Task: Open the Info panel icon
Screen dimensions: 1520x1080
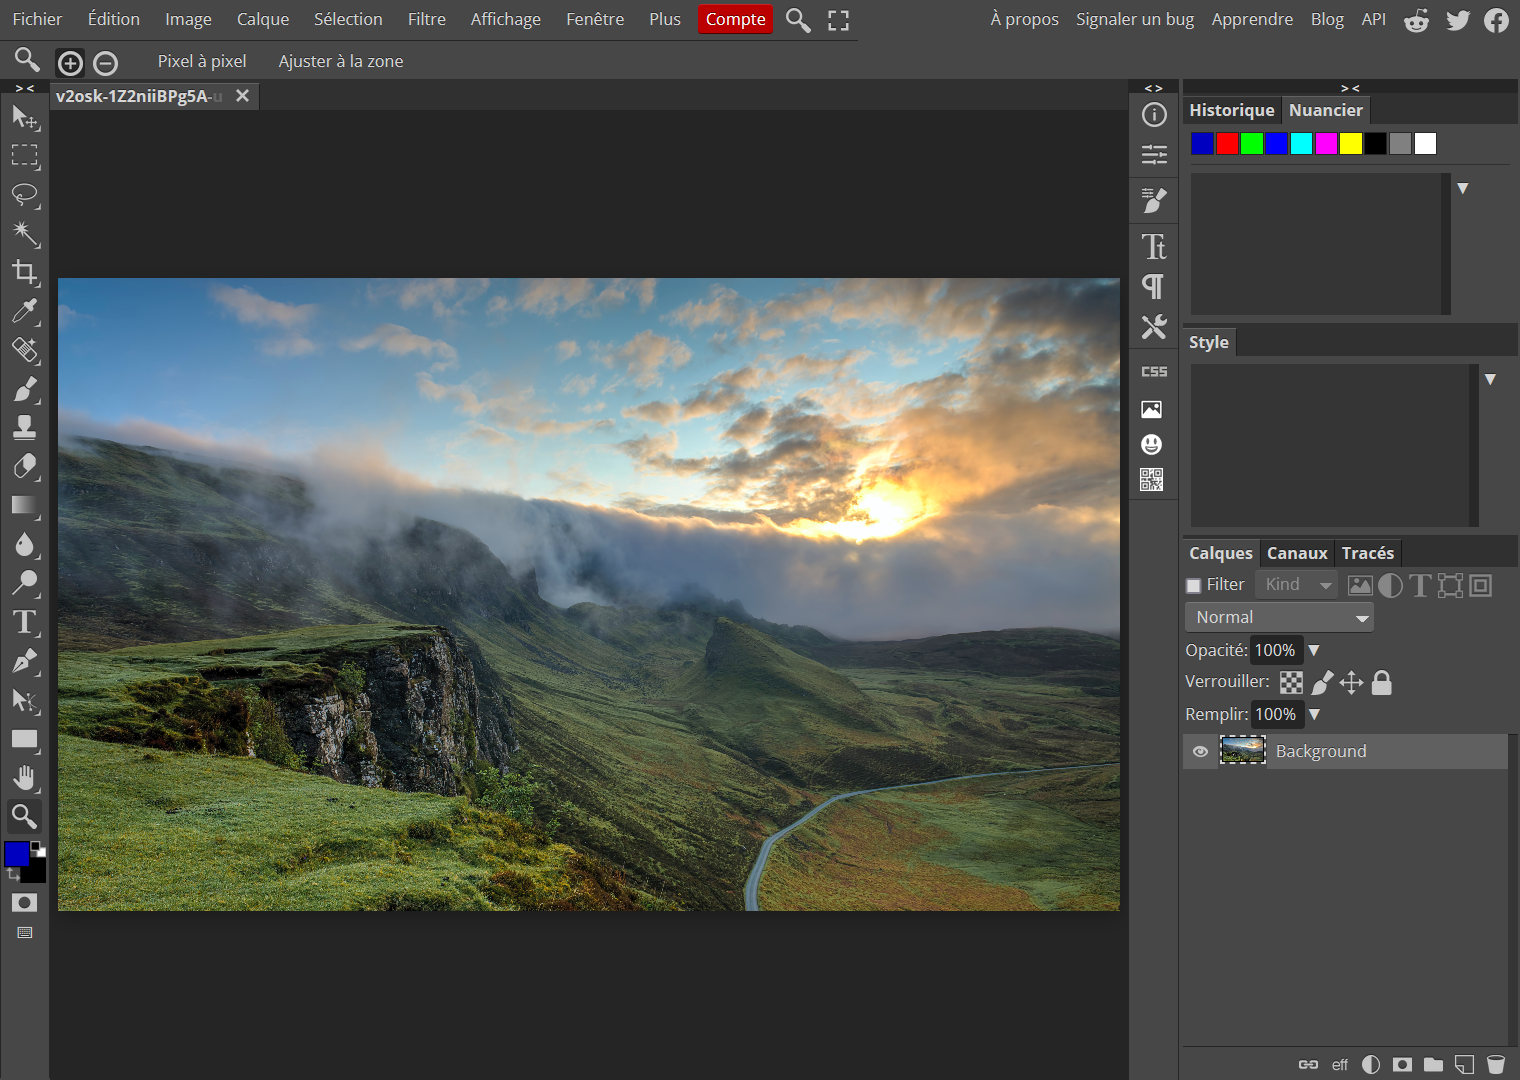Action: [x=1154, y=115]
